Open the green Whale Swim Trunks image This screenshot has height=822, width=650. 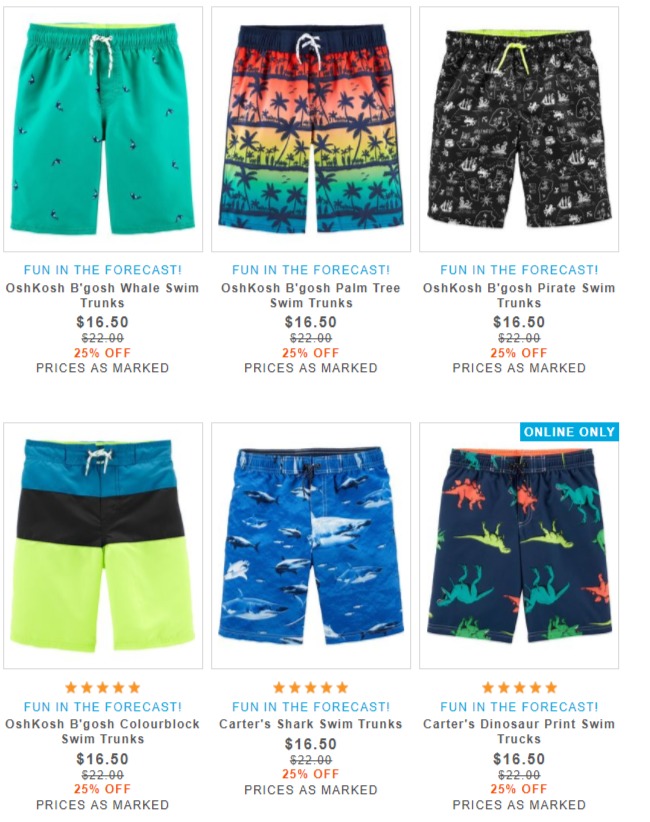pyautogui.click(x=103, y=129)
